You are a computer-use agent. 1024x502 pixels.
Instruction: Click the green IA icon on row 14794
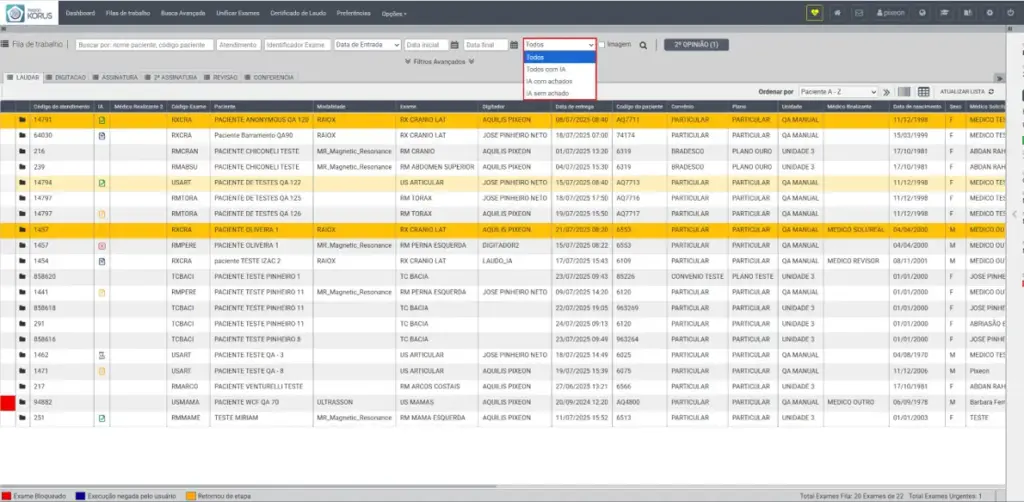coord(101,183)
